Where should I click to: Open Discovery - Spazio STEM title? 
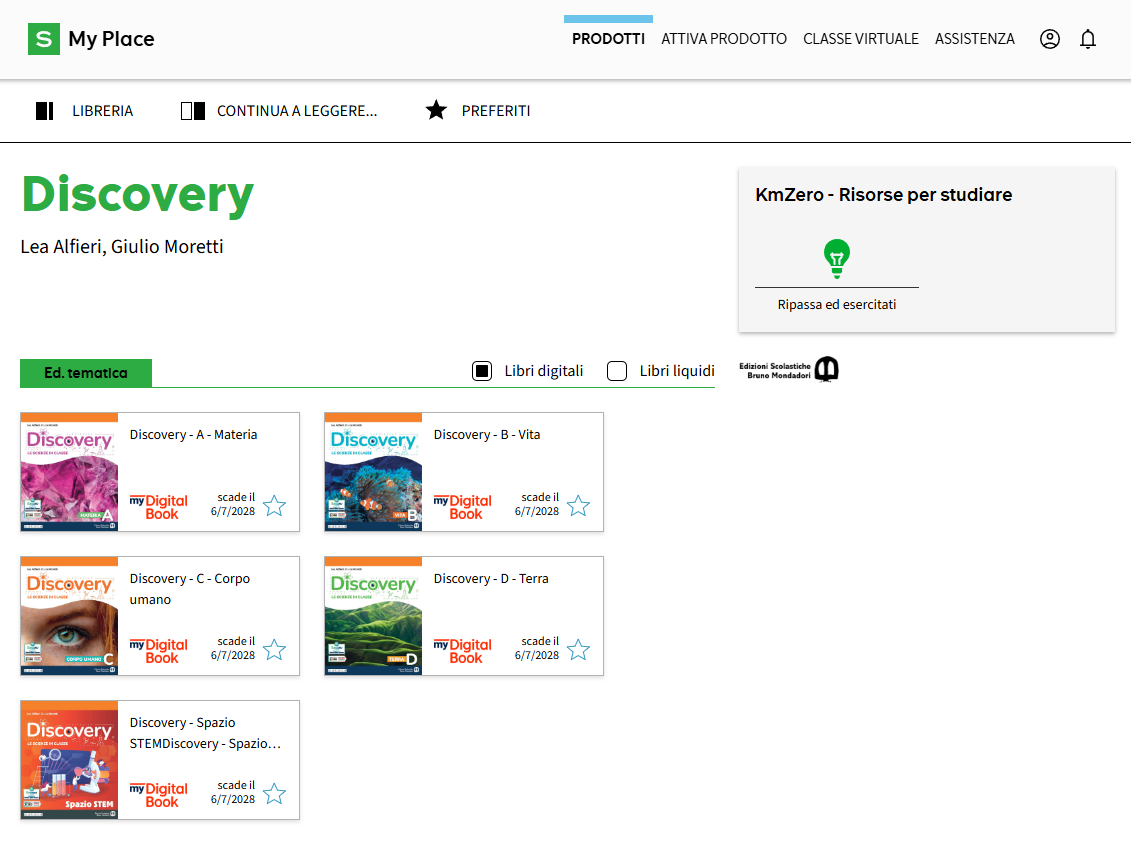pos(206,733)
